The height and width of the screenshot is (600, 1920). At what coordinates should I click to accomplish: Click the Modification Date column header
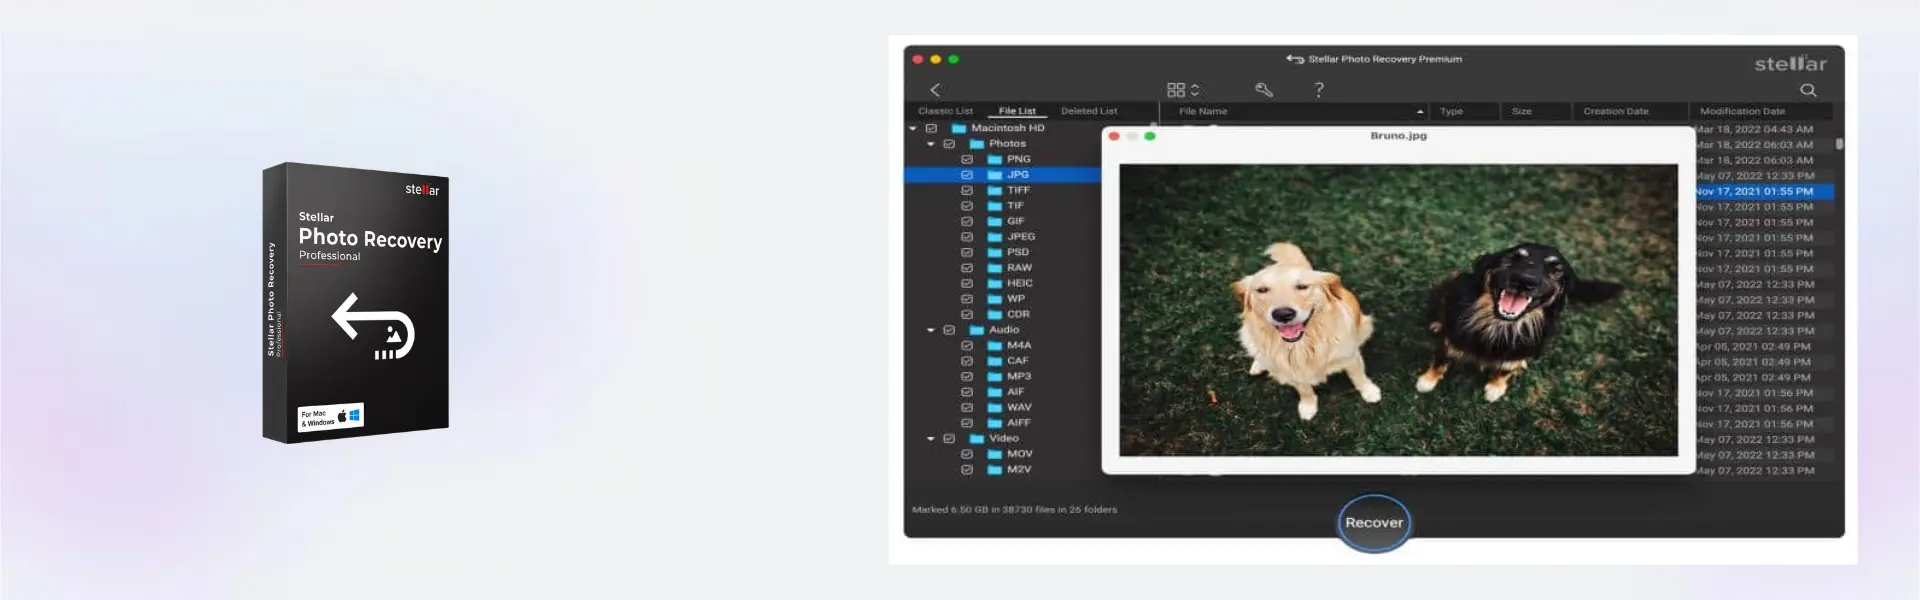1761,111
